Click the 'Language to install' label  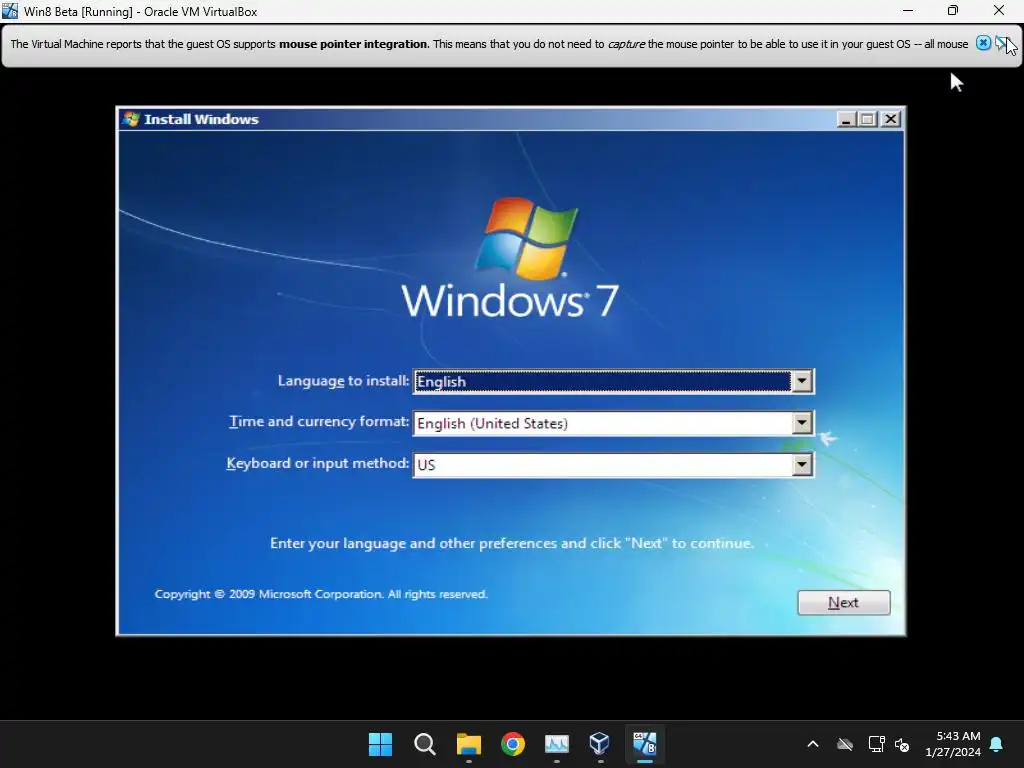pyautogui.click(x=344, y=381)
